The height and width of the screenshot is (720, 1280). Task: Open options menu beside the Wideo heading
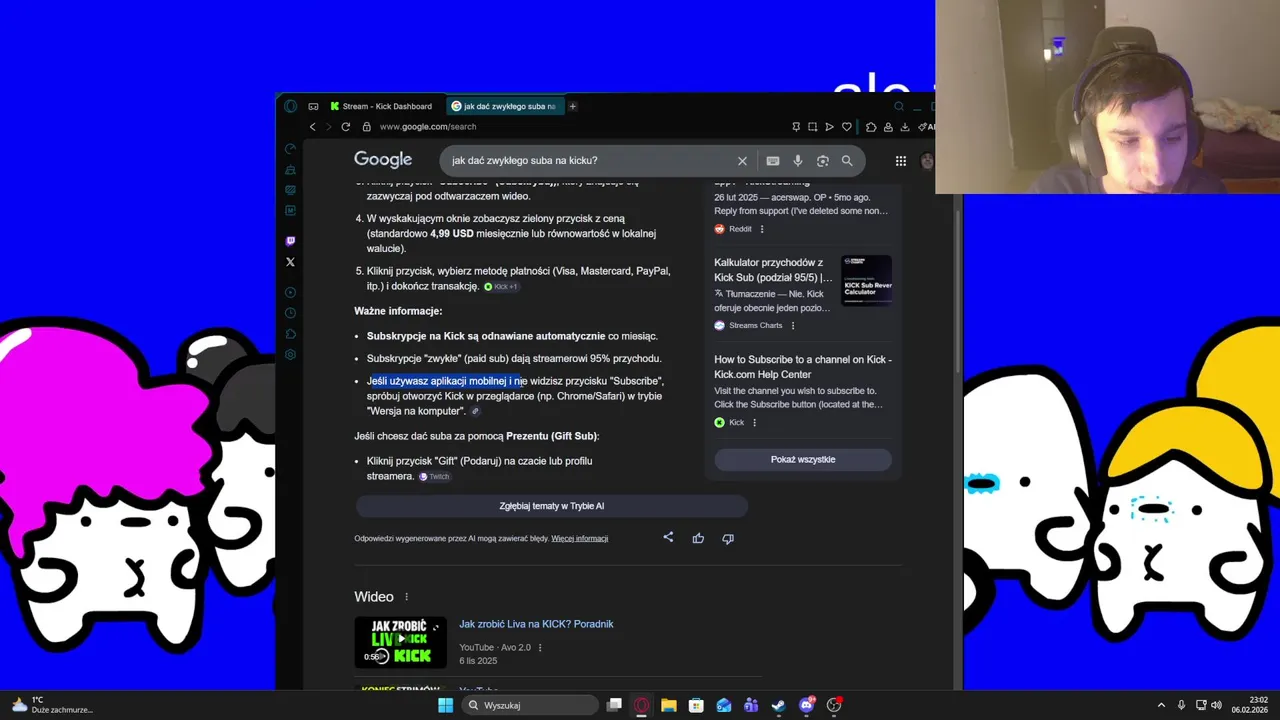coord(406,597)
